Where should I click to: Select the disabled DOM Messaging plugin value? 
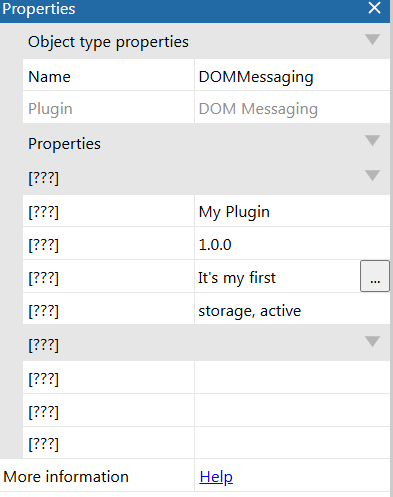[292, 107]
